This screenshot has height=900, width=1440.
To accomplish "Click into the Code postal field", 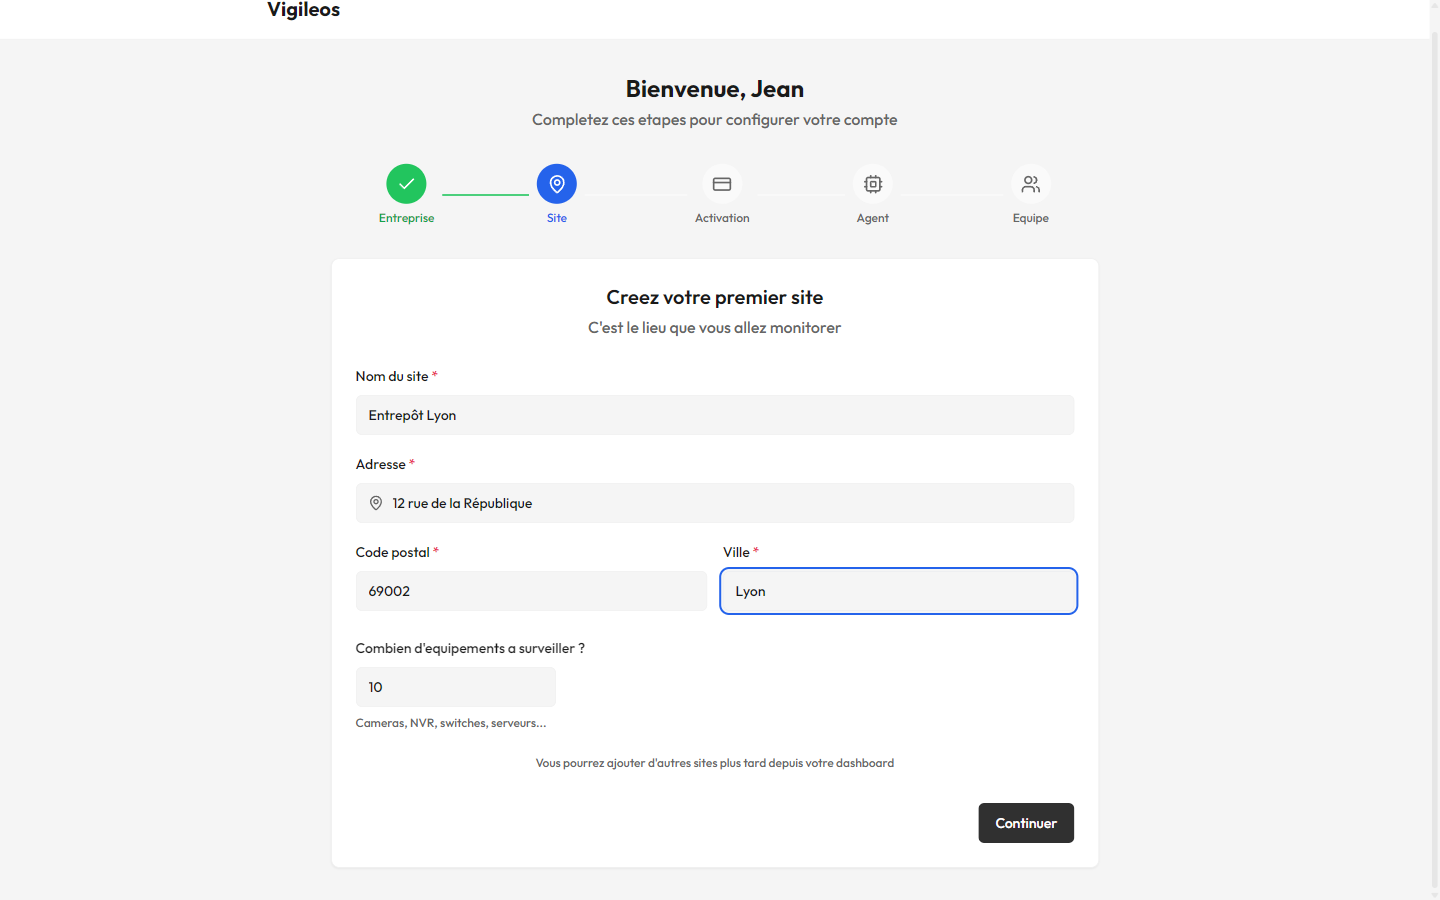I will (531, 591).
